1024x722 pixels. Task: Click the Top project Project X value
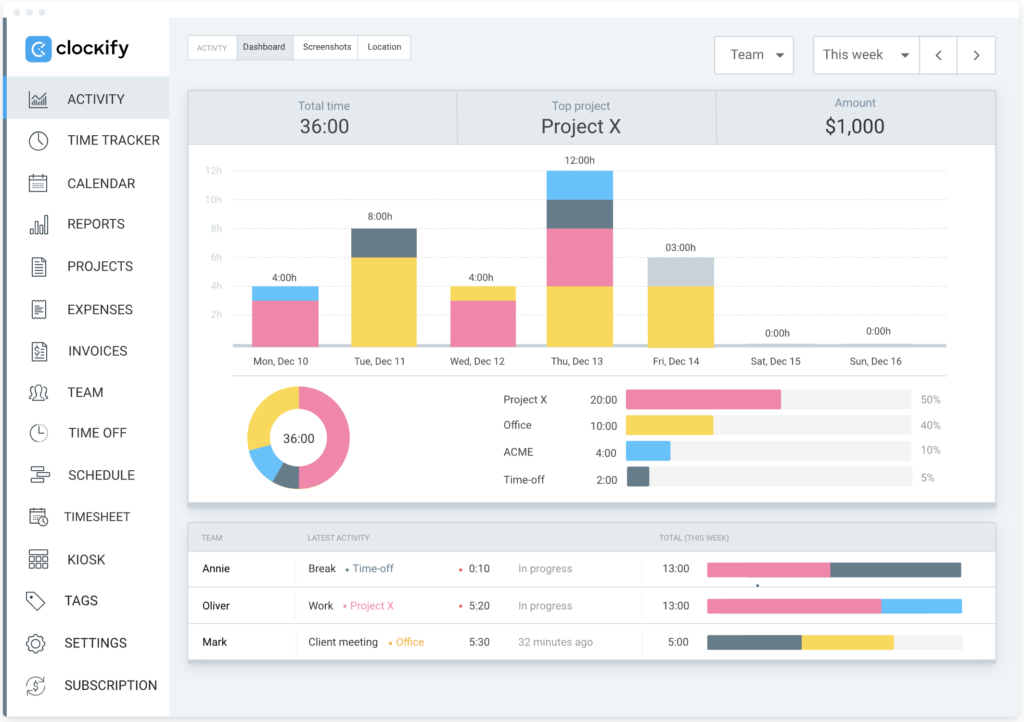(x=581, y=127)
